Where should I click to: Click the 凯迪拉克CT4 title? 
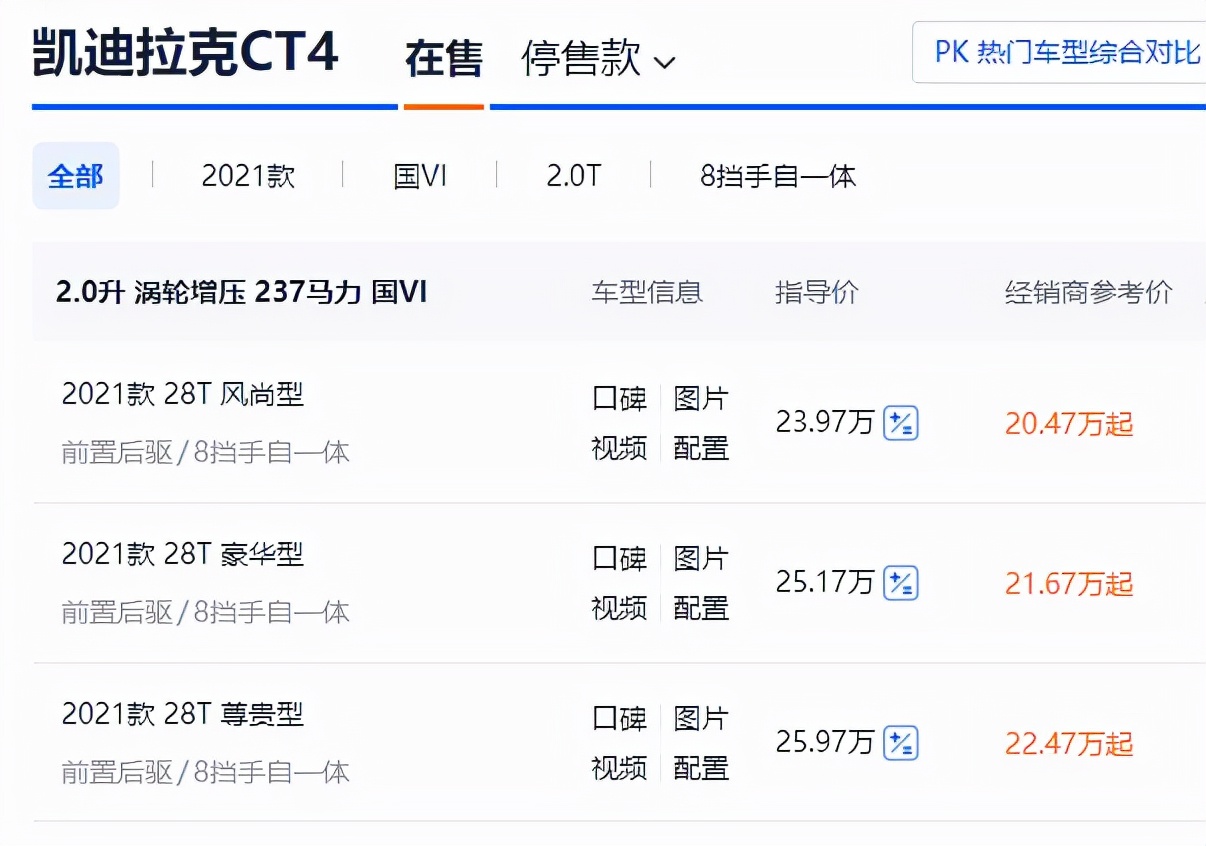coord(186,54)
